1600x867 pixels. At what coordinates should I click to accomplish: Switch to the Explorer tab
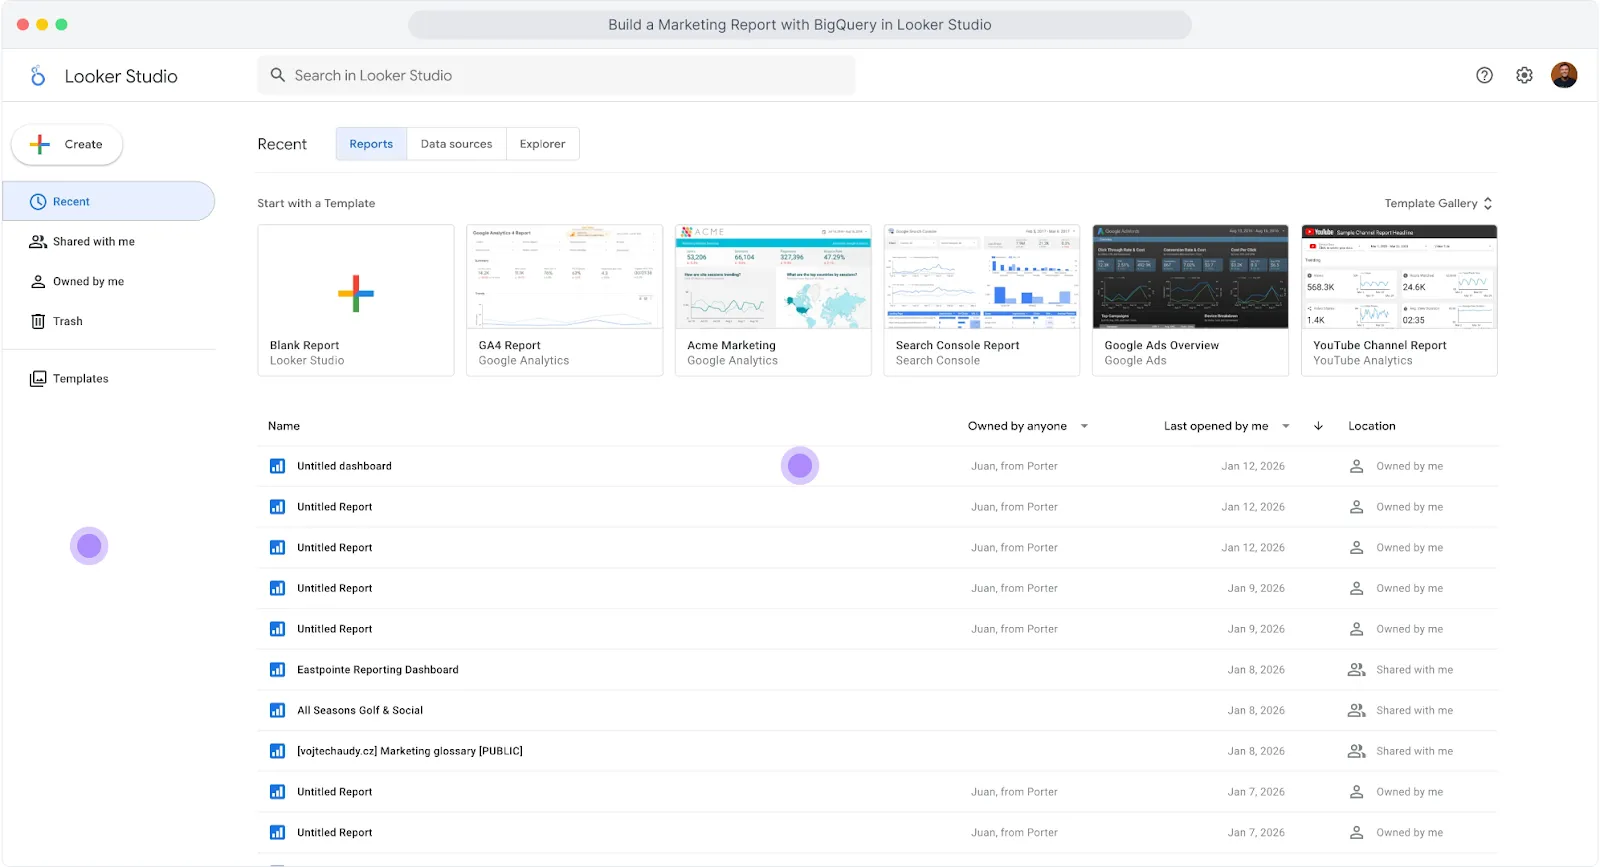coord(542,144)
